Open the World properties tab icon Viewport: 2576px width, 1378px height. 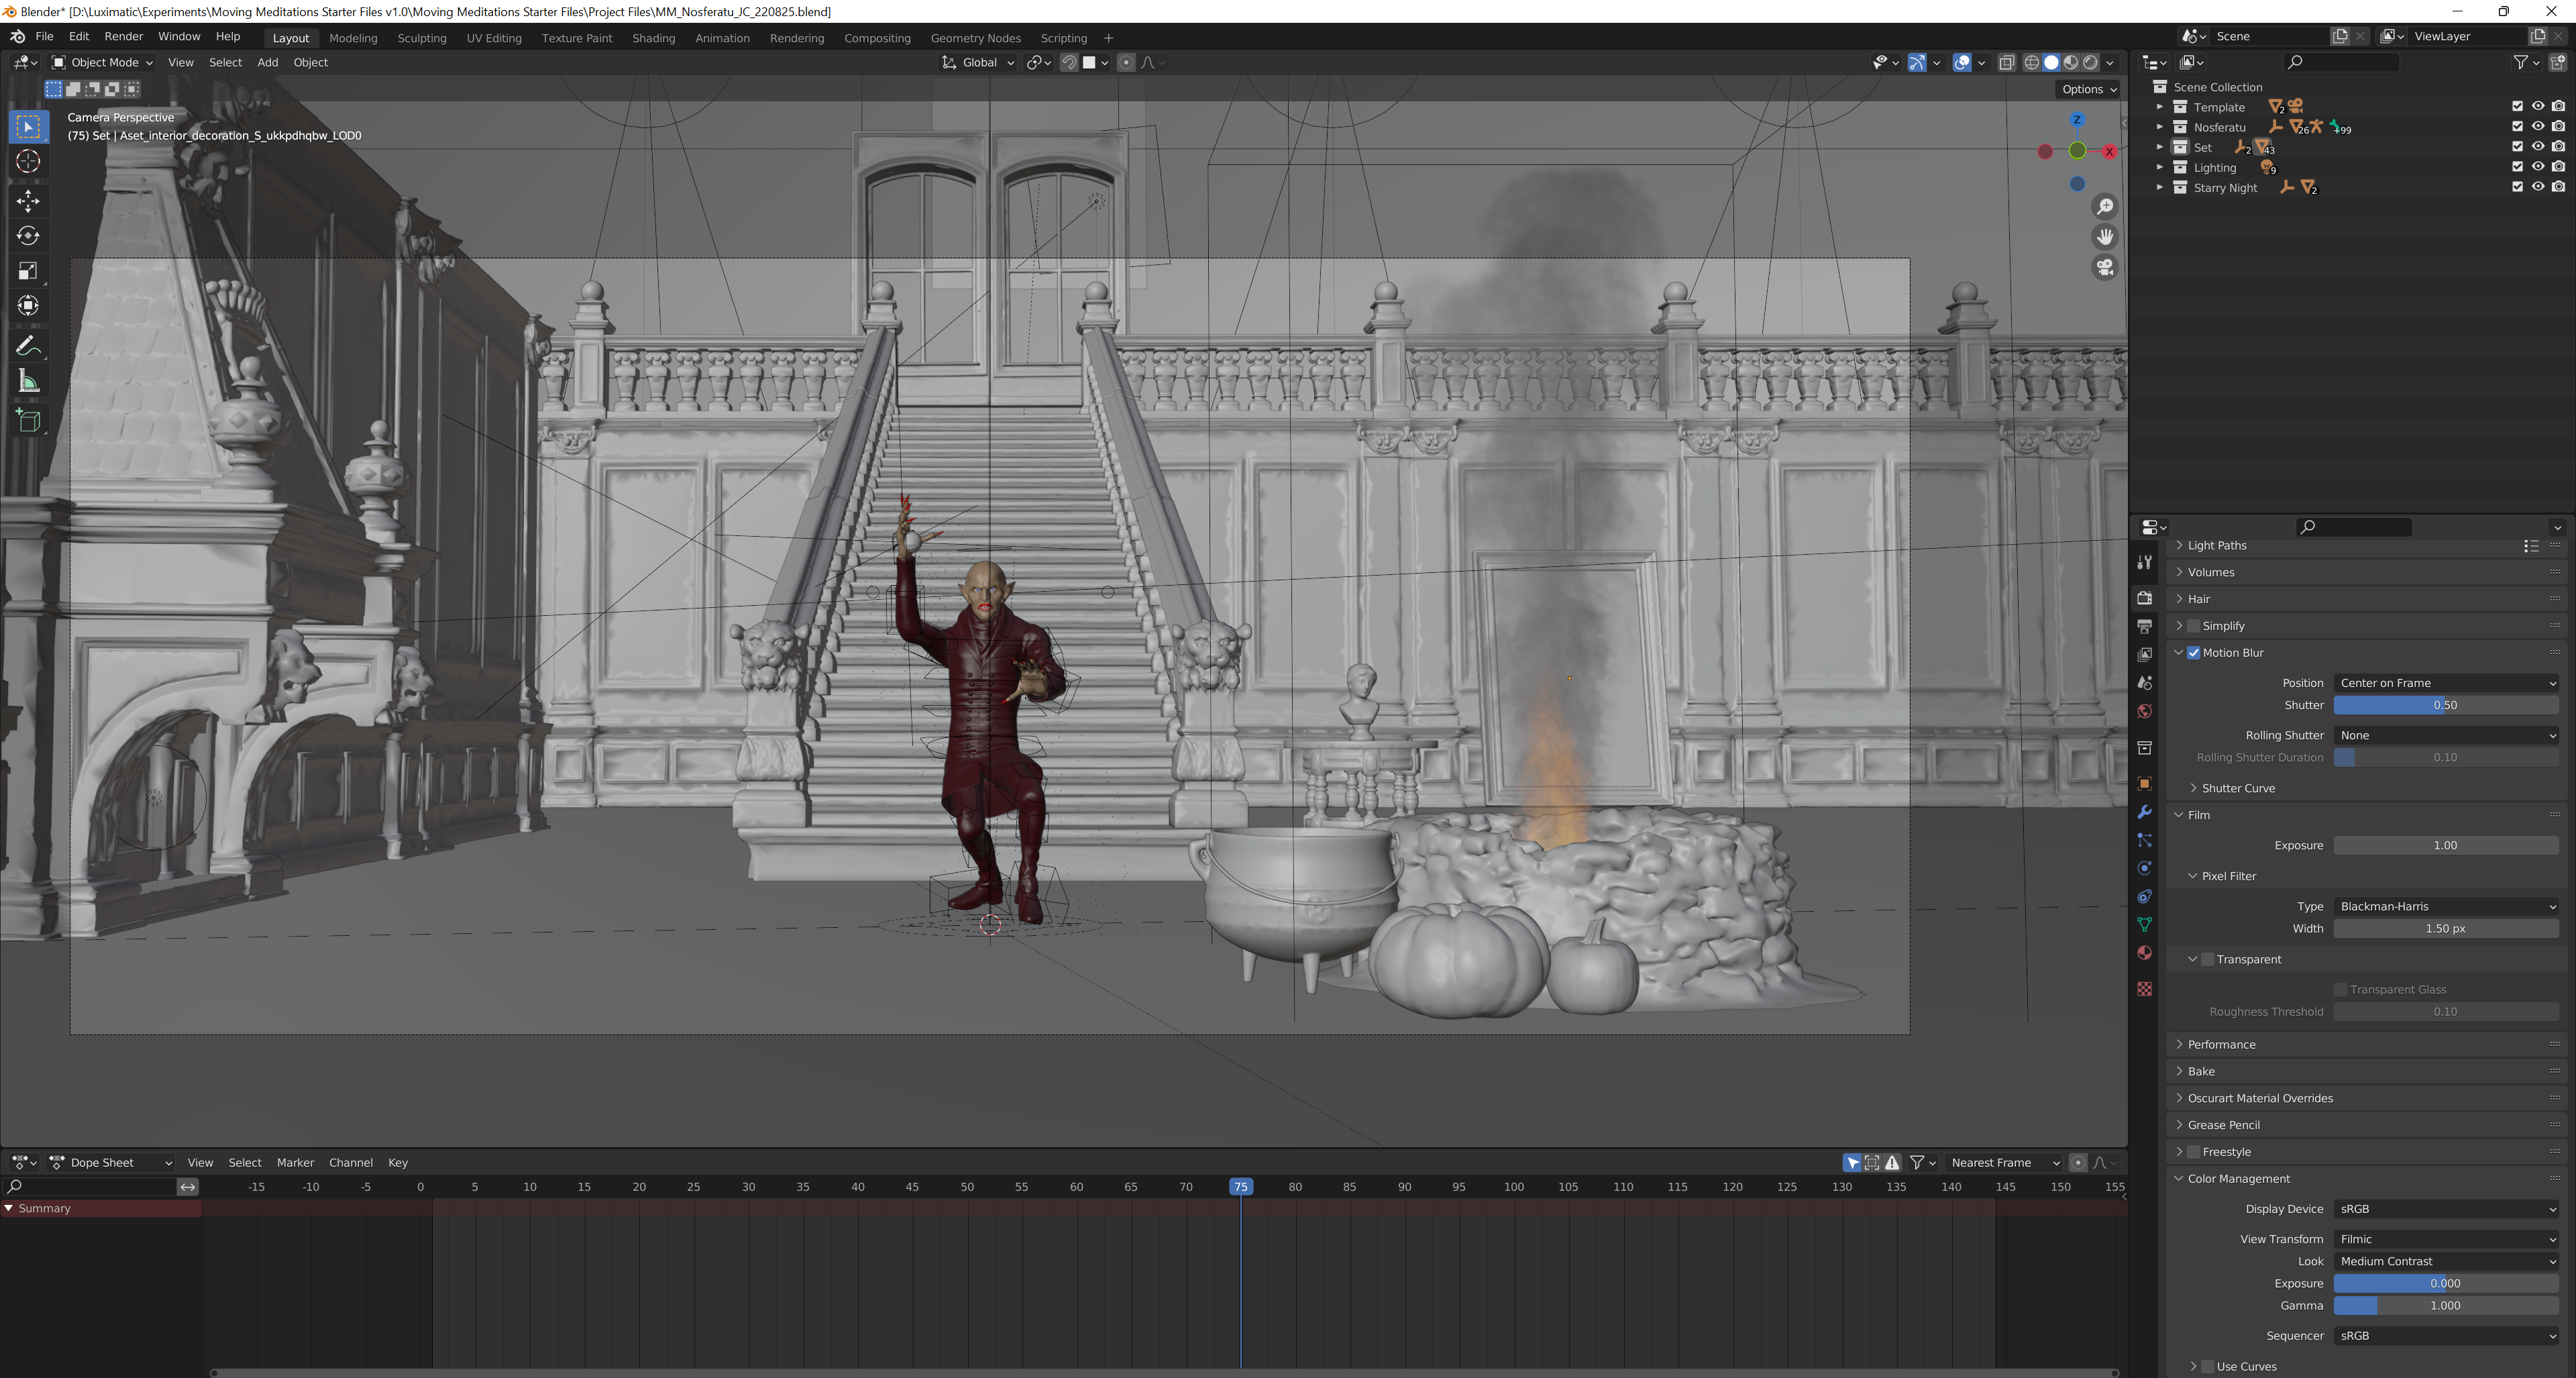coord(2144,711)
